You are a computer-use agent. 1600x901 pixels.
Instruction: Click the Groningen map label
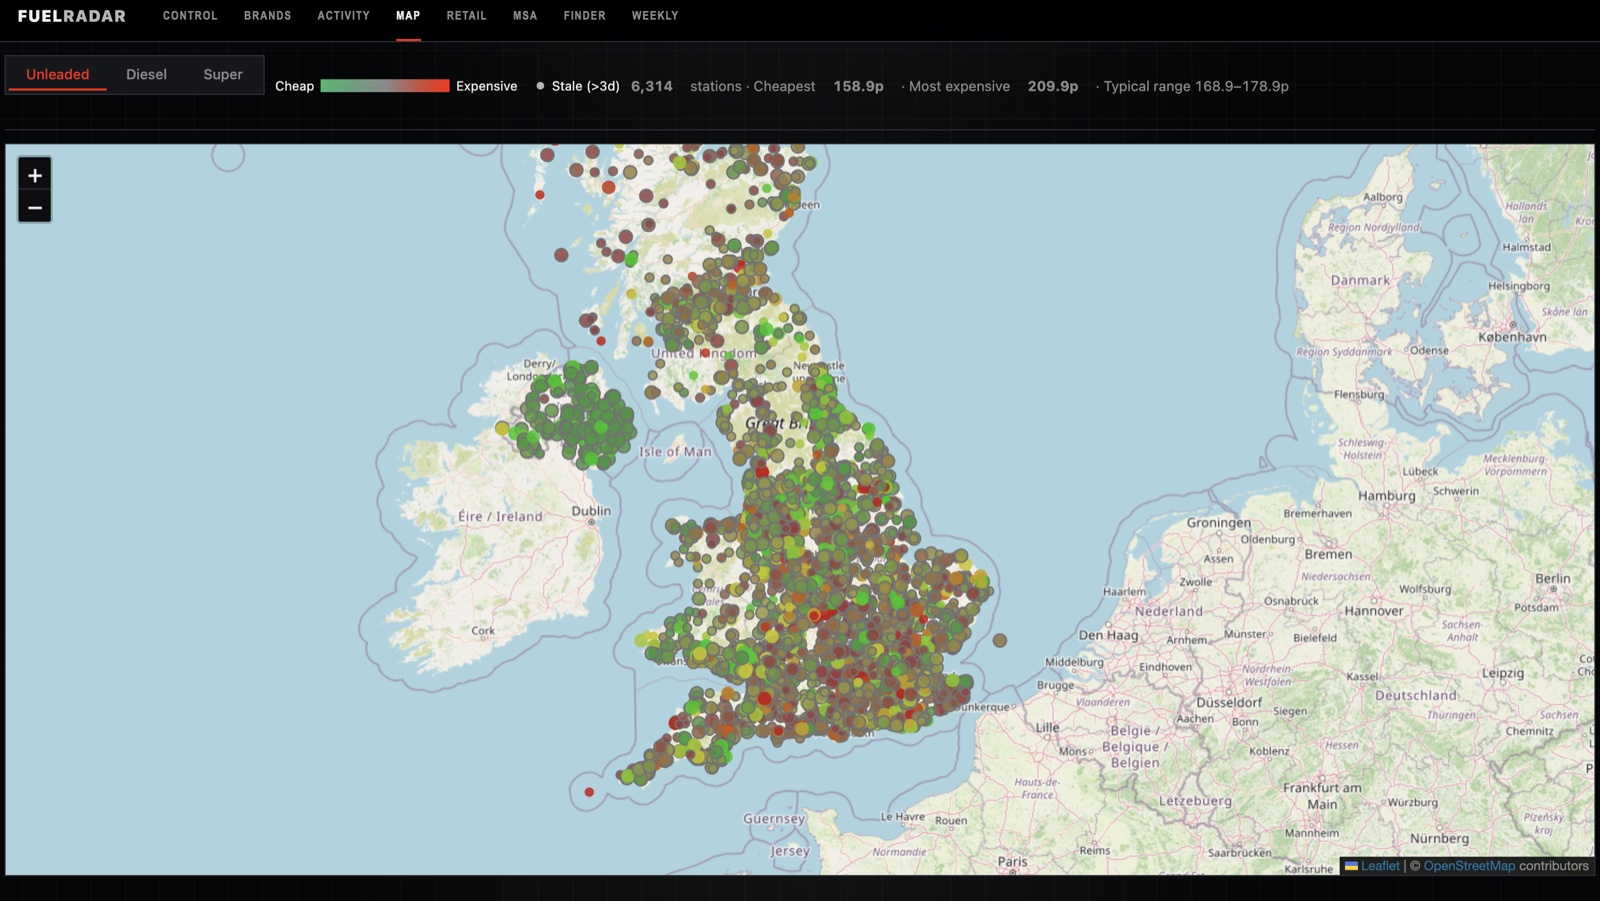pos(1219,522)
